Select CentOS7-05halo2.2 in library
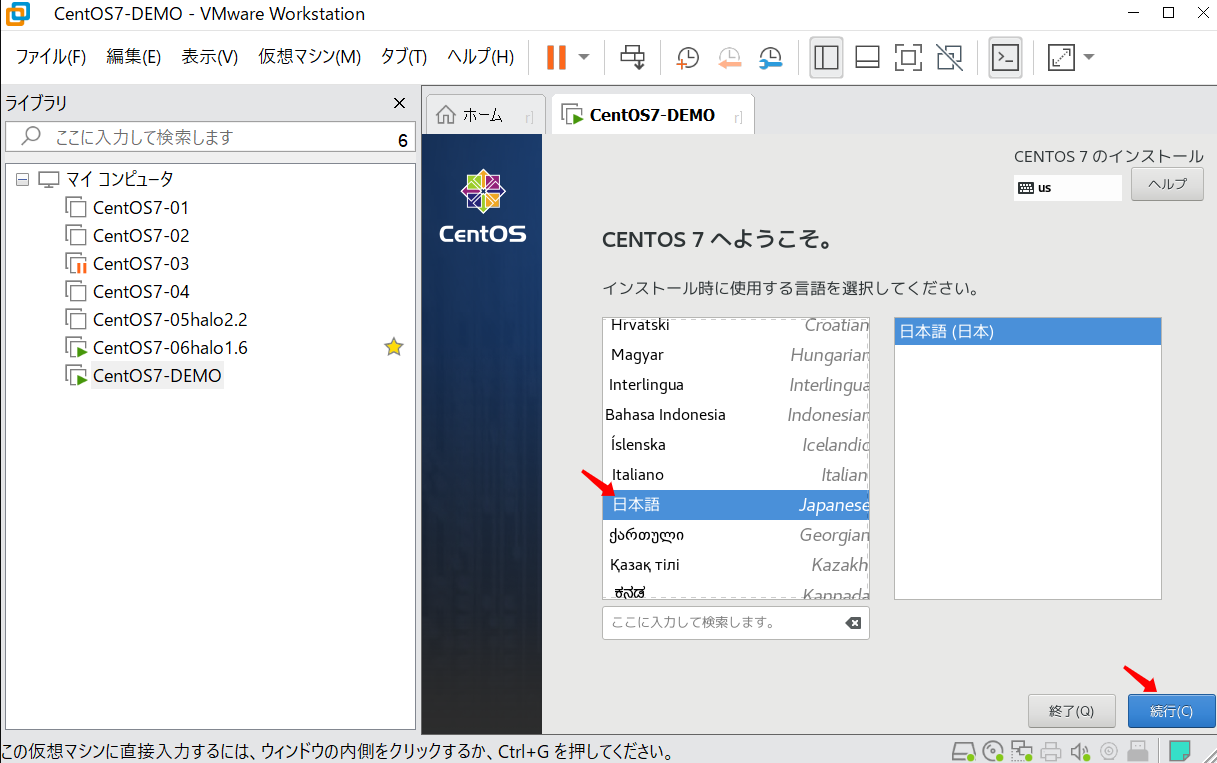This screenshot has width=1217, height=763. 170,320
